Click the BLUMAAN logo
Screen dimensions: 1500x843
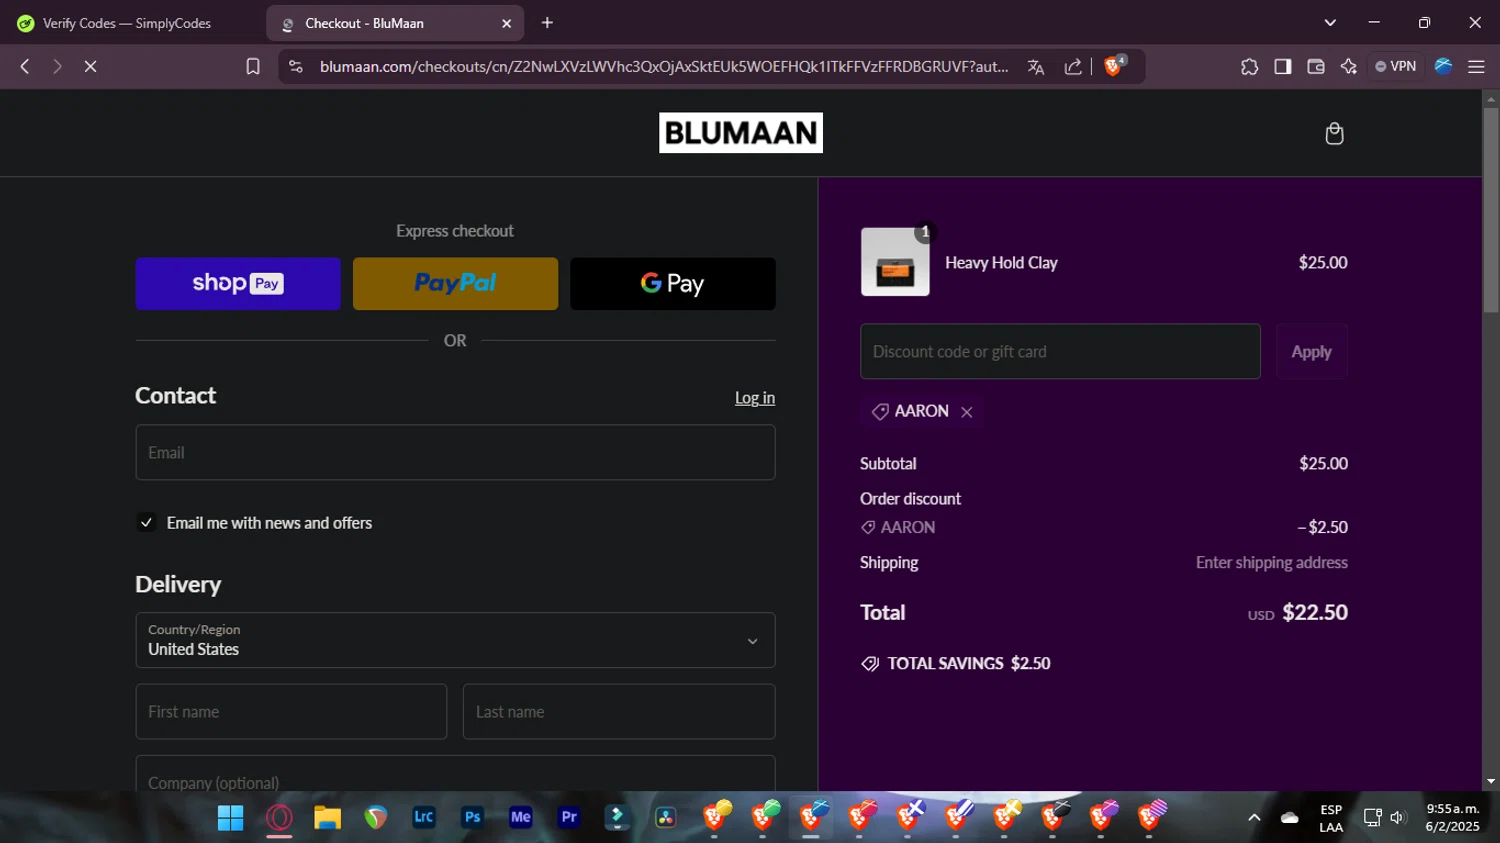(741, 133)
